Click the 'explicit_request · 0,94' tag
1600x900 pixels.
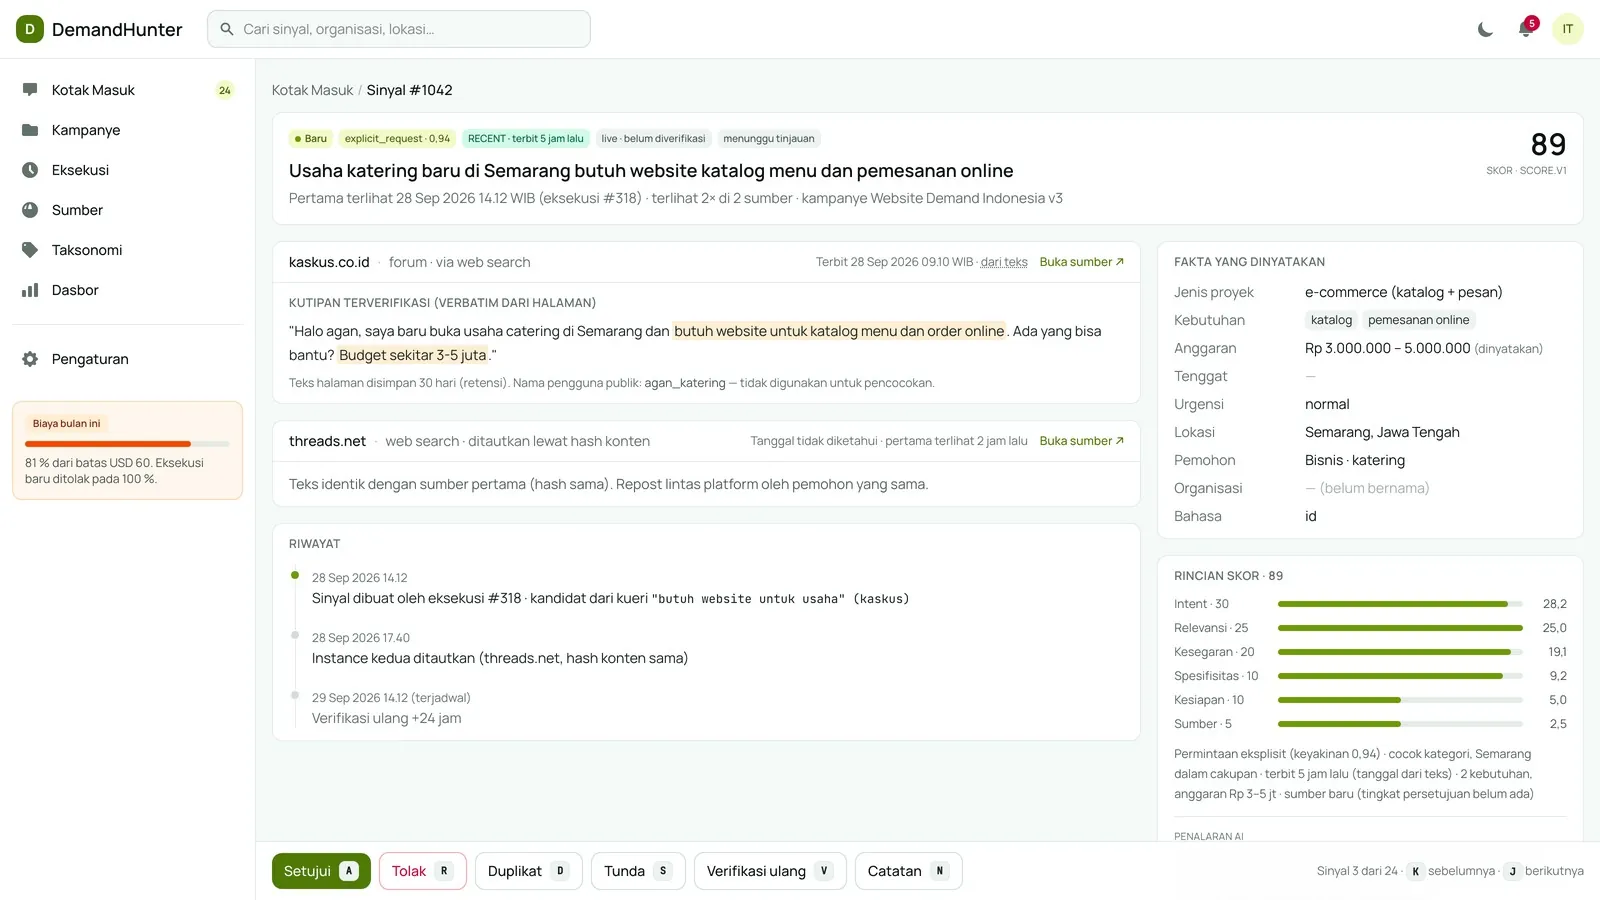click(397, 139)
